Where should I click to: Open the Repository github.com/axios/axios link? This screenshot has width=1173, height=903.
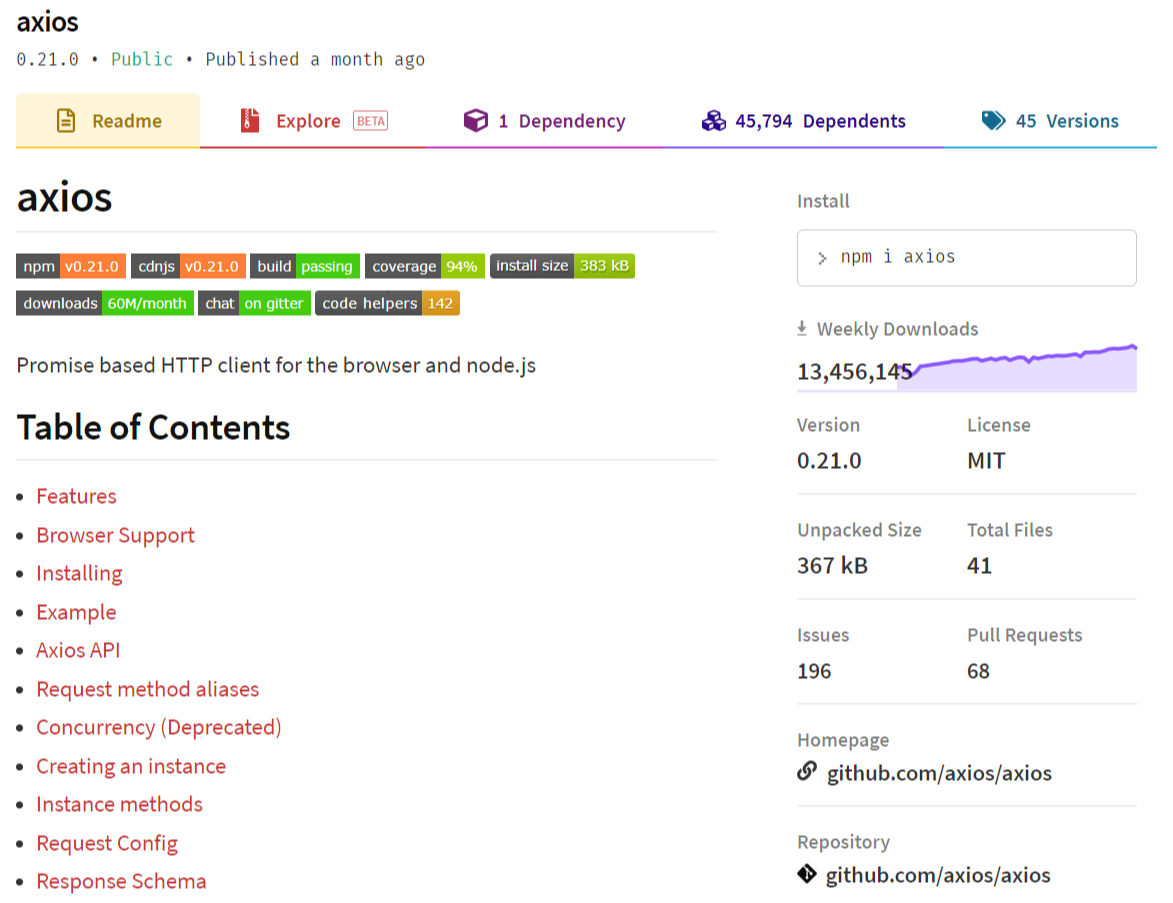point(938,875)
